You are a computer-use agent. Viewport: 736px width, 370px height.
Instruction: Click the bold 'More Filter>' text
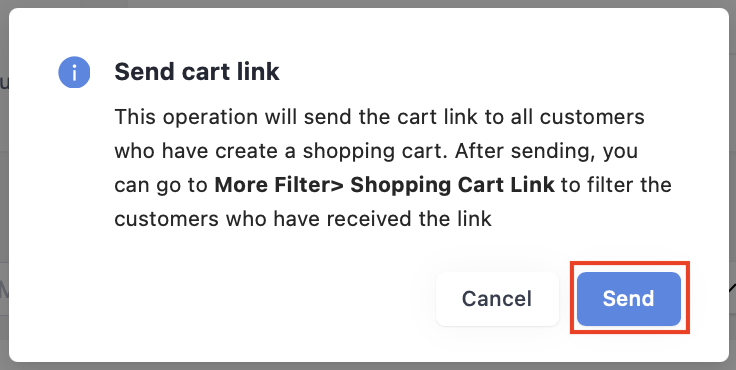click(279, 185)
